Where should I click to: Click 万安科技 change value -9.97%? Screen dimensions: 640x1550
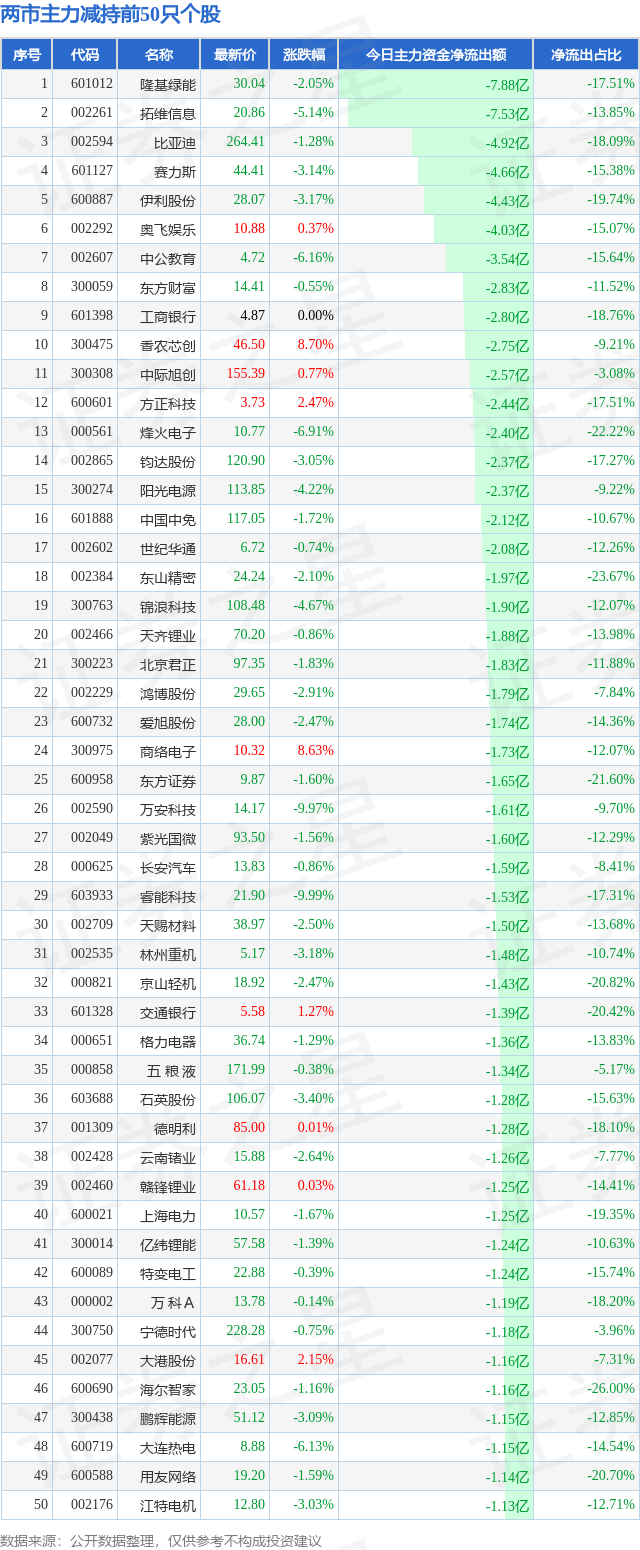[314, 809]
